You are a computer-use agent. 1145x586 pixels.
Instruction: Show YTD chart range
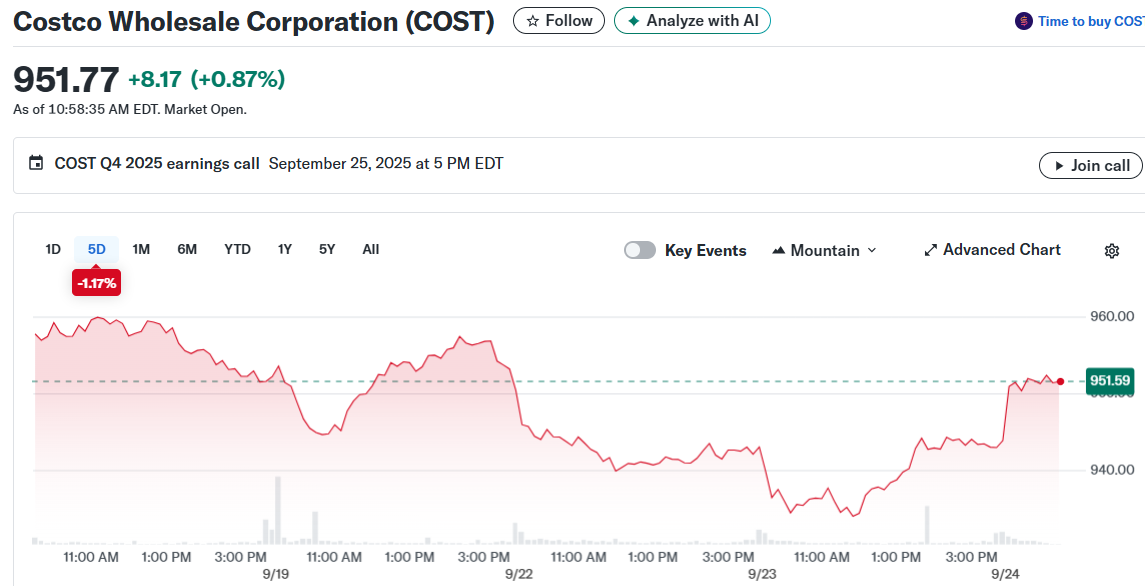(x=237, y=249)
